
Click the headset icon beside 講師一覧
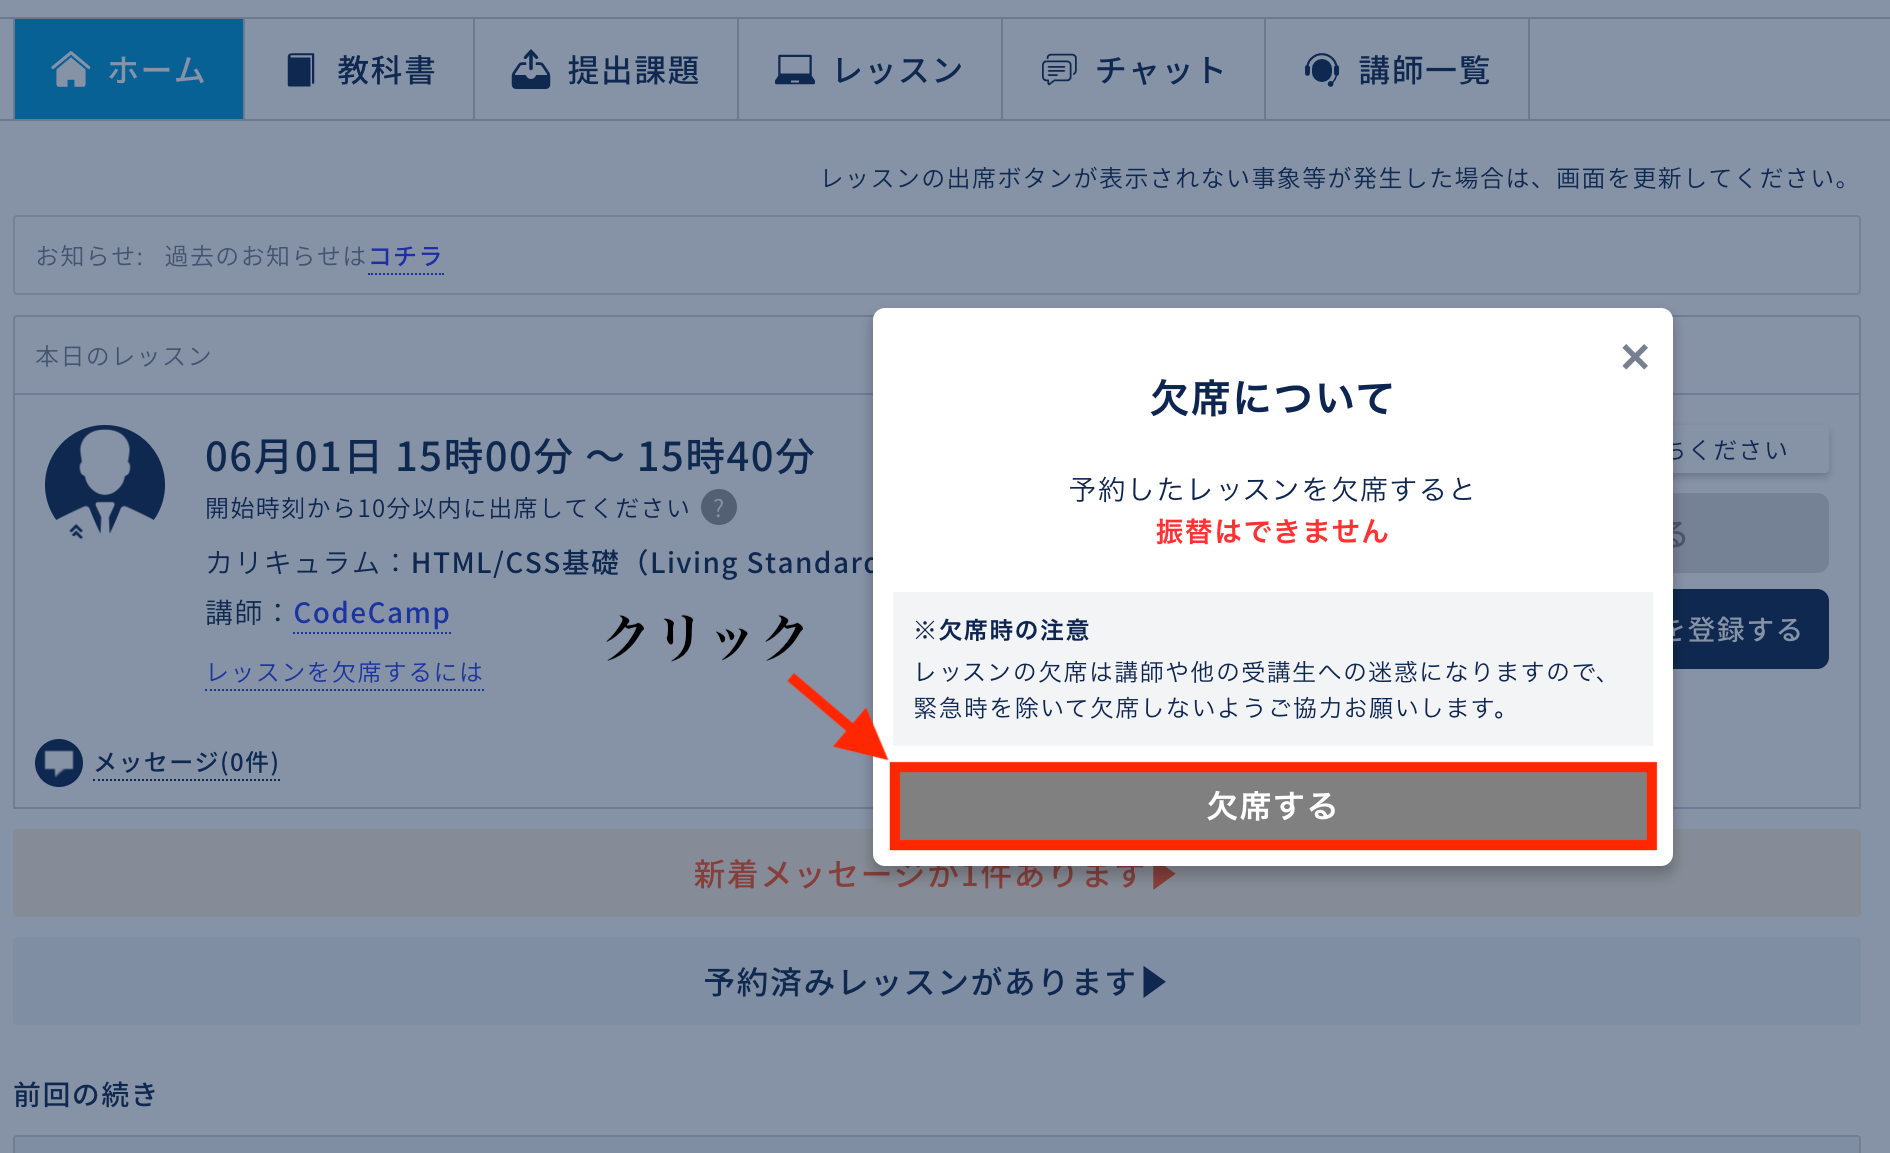tap(1322, 70)
